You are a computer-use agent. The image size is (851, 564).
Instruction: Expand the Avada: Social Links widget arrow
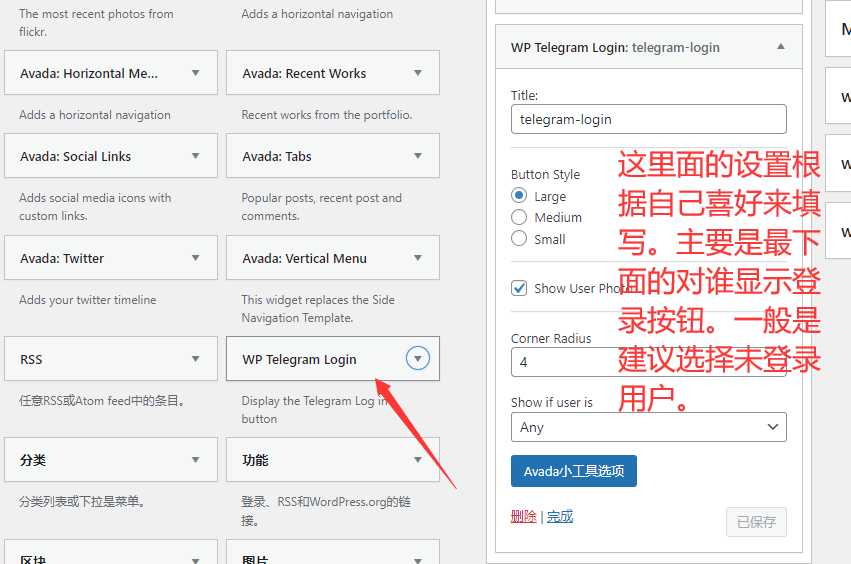pyautogui.click(x=195, y=156)
